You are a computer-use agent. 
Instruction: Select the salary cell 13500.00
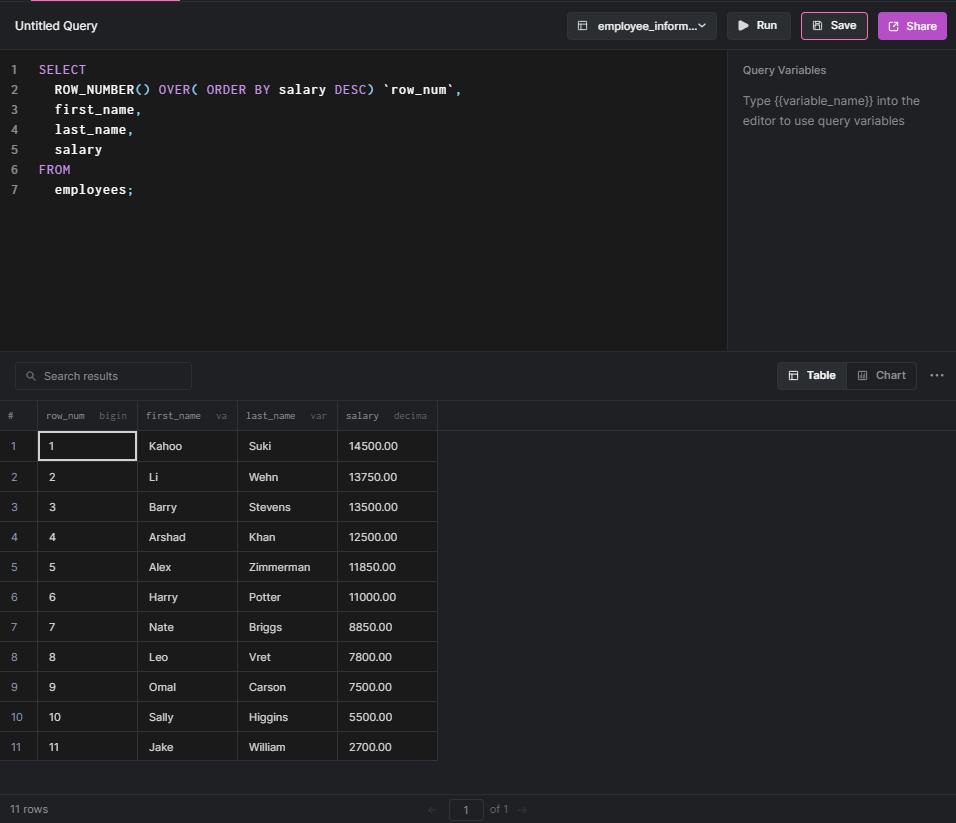coord(387,507)
